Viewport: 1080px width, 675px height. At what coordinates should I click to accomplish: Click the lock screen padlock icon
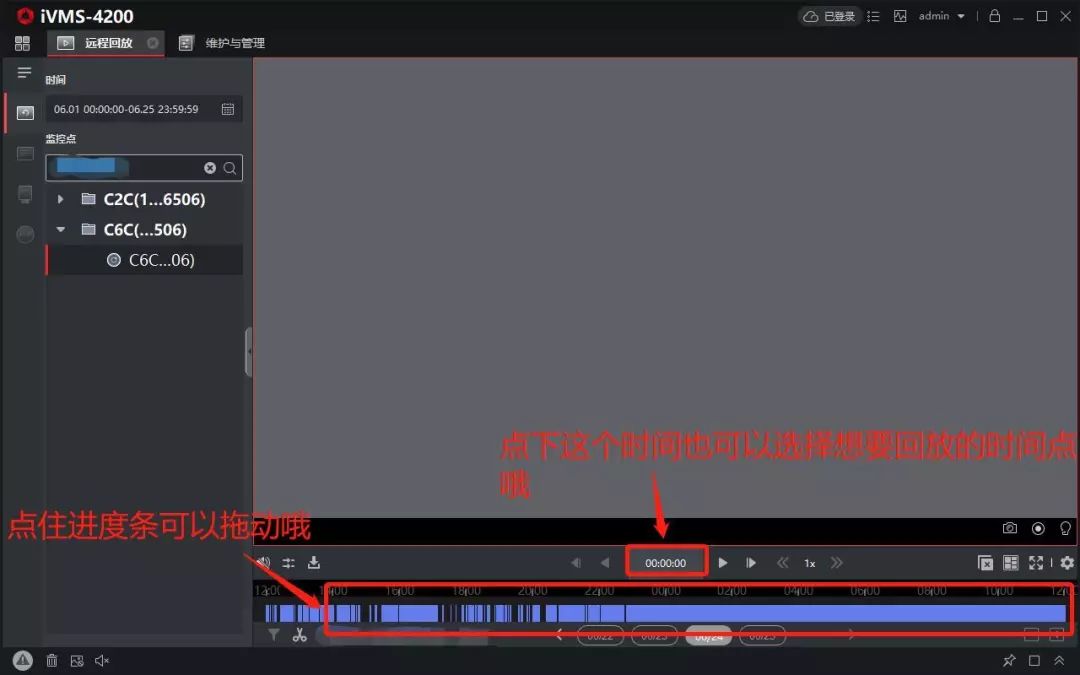click(994, 16)
